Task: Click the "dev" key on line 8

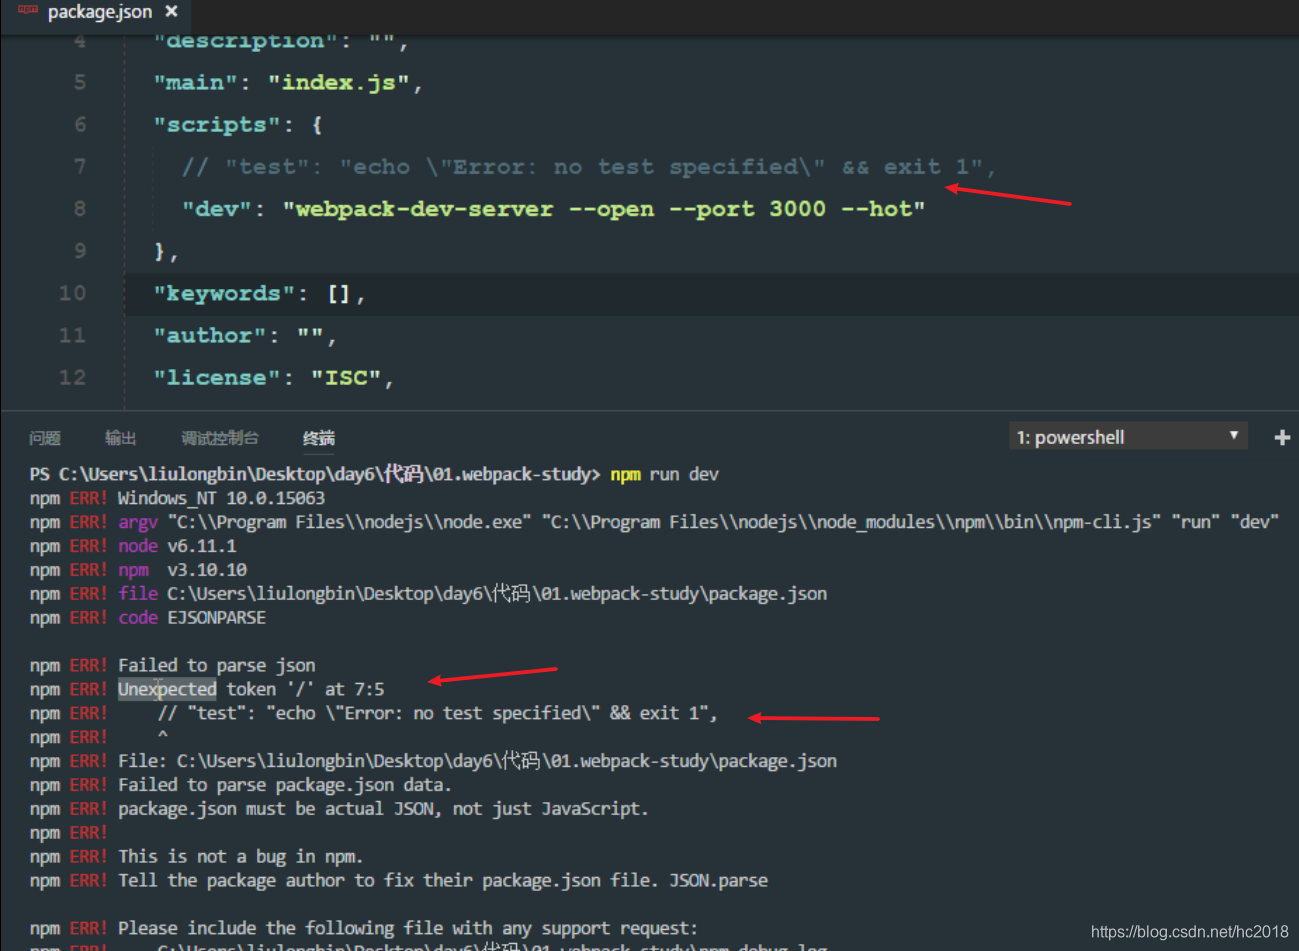Action: point(217,209)
